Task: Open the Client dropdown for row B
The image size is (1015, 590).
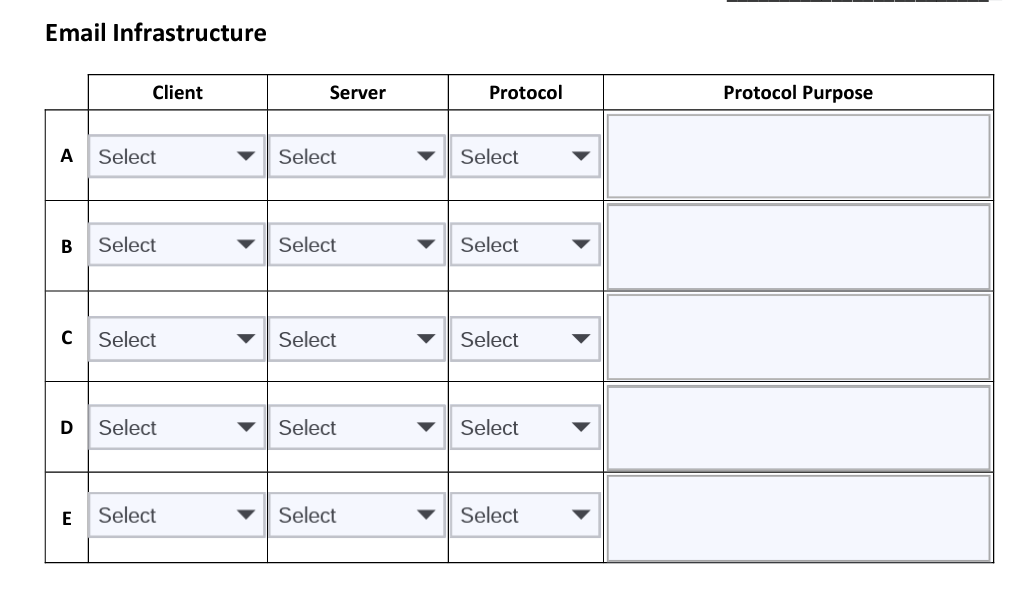Action: pyautogui.click(x=176, y=244)
